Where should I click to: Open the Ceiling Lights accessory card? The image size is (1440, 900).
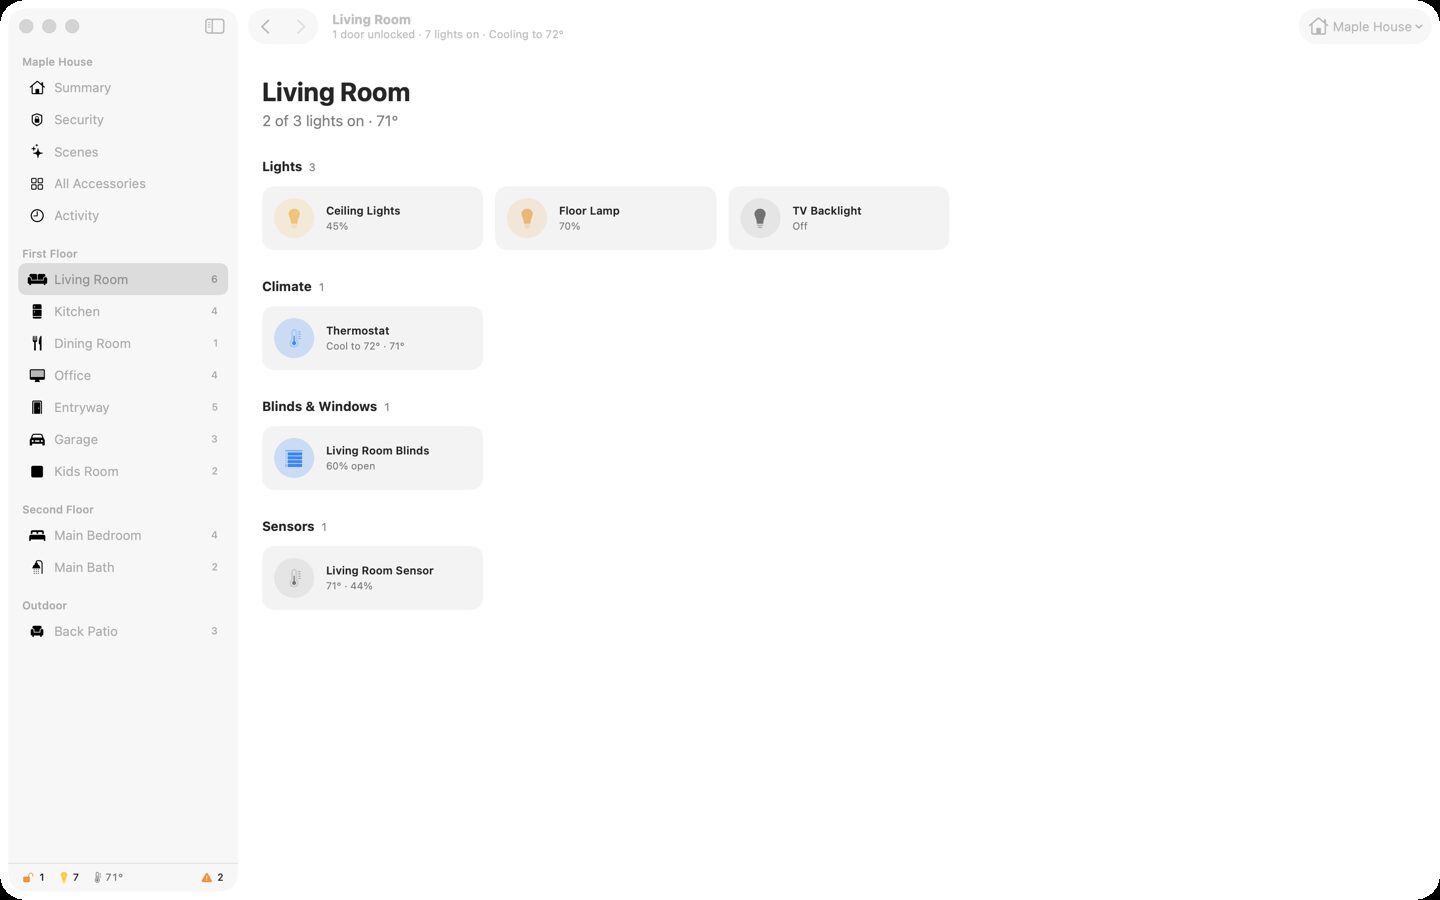point(372,218)
